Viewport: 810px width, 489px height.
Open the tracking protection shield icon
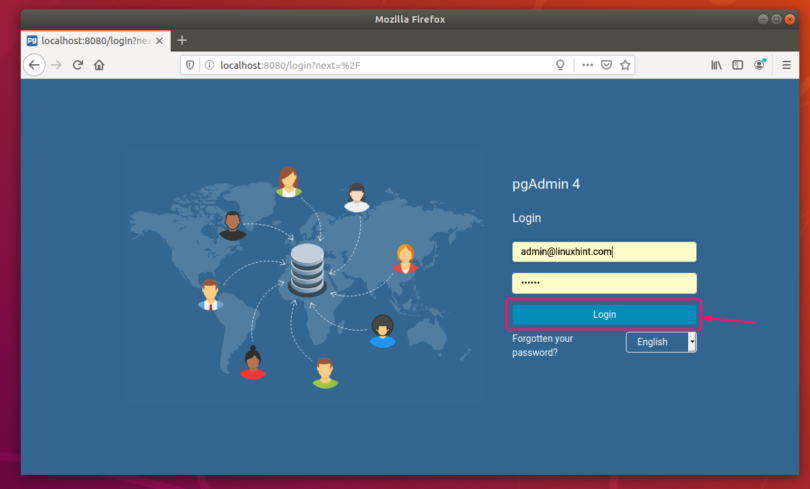[190, 65]
